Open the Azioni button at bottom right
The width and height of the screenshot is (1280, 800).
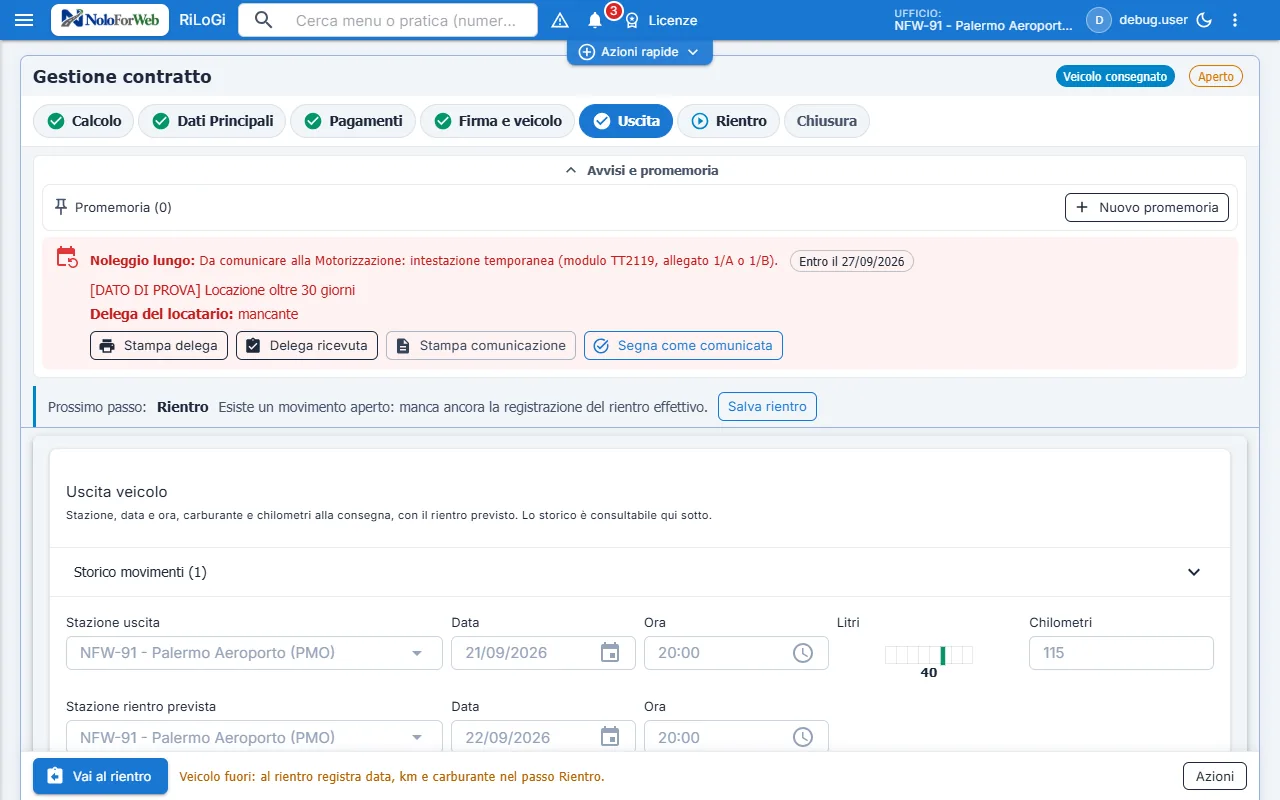click(1215, 776)
